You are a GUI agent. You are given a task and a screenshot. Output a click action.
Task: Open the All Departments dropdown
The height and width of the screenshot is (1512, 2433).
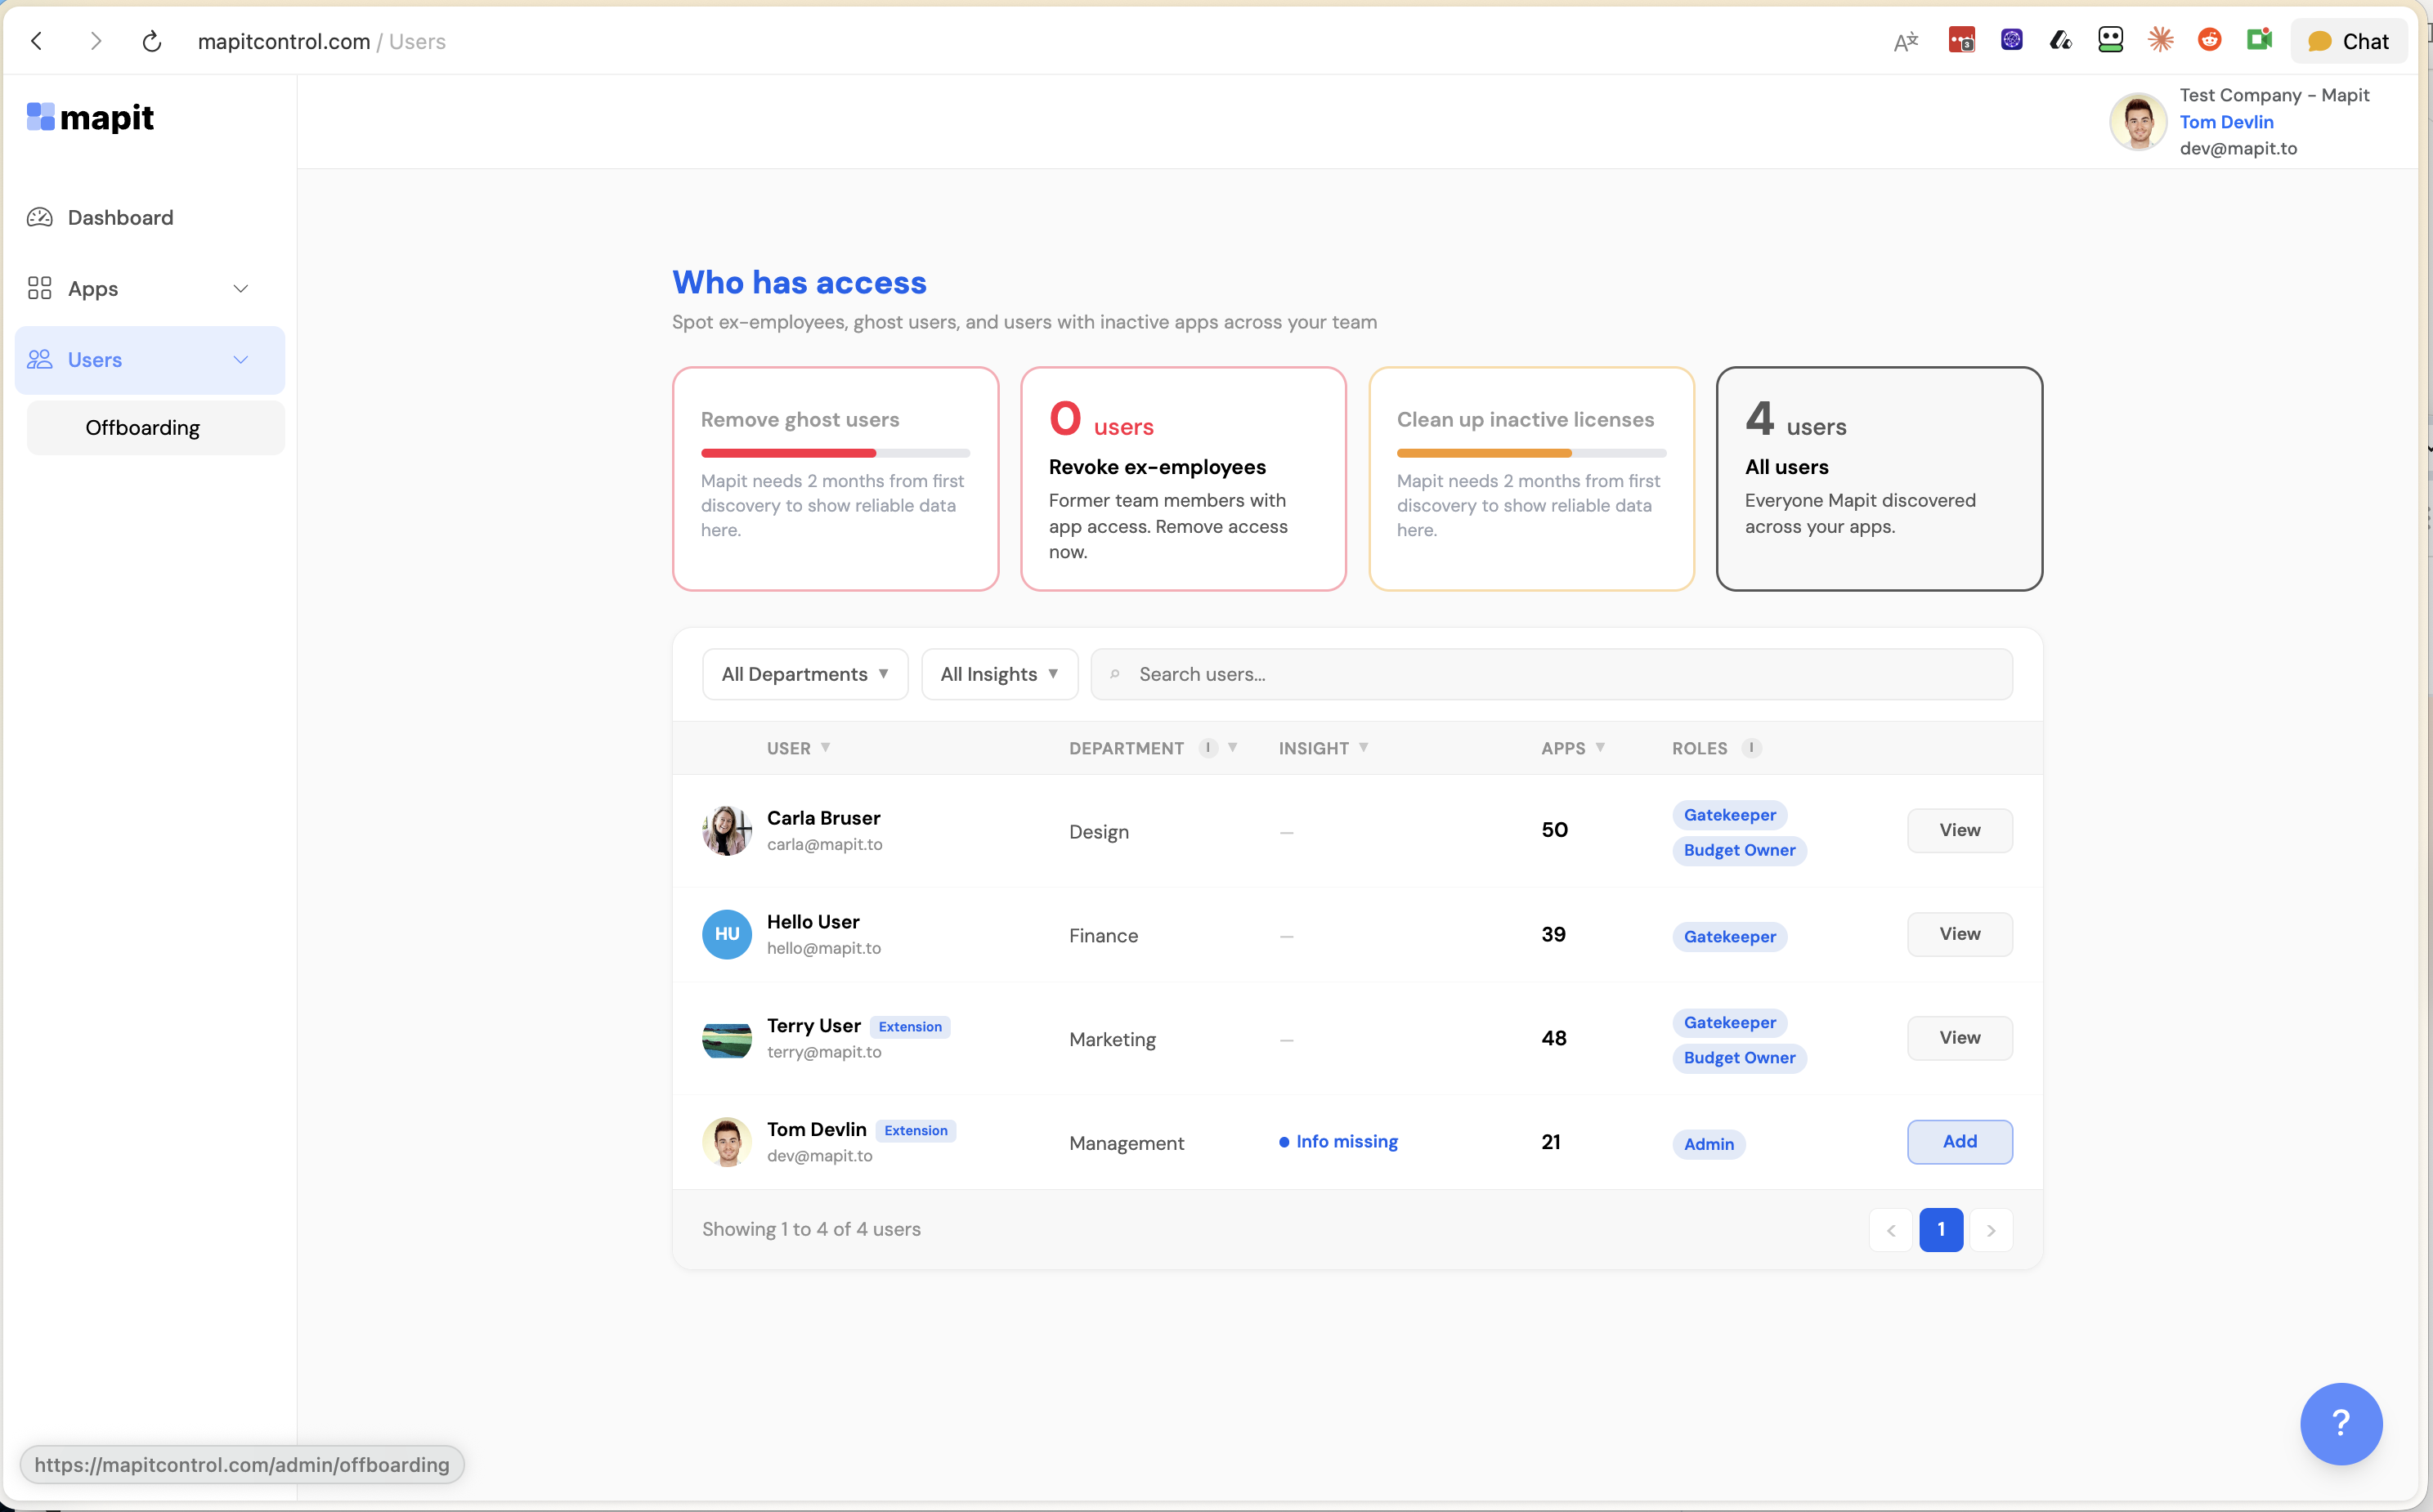tap(805, 674)
